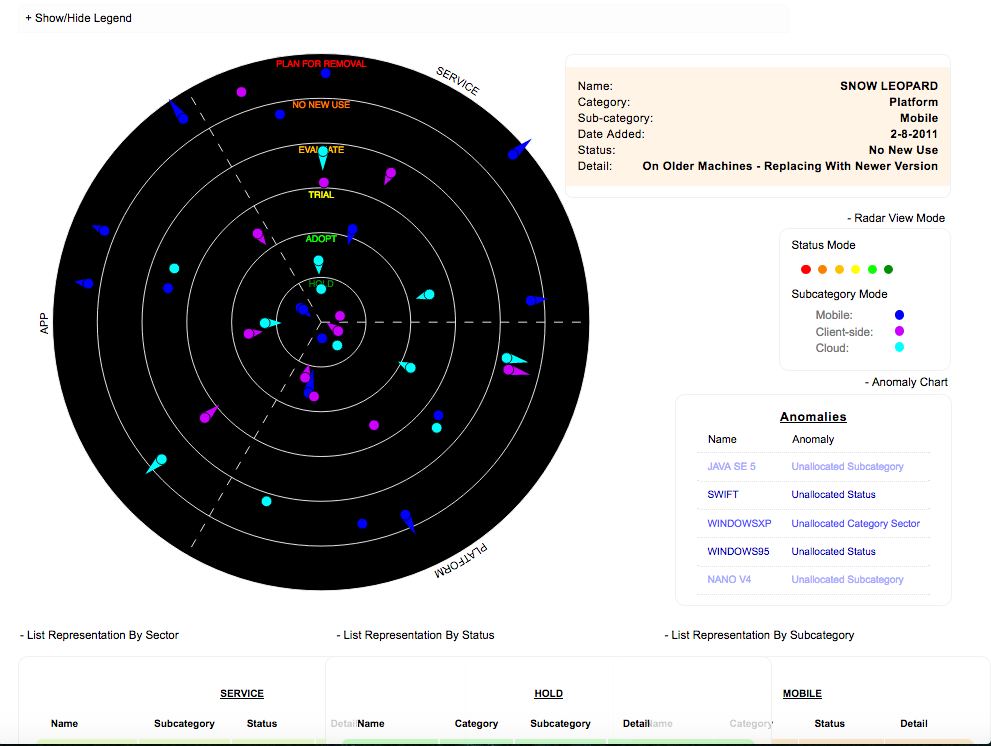Select the blue marker above the dashed line's right end
The height and width of the screenshot is (746, 991).
click(x=535, y=301)
